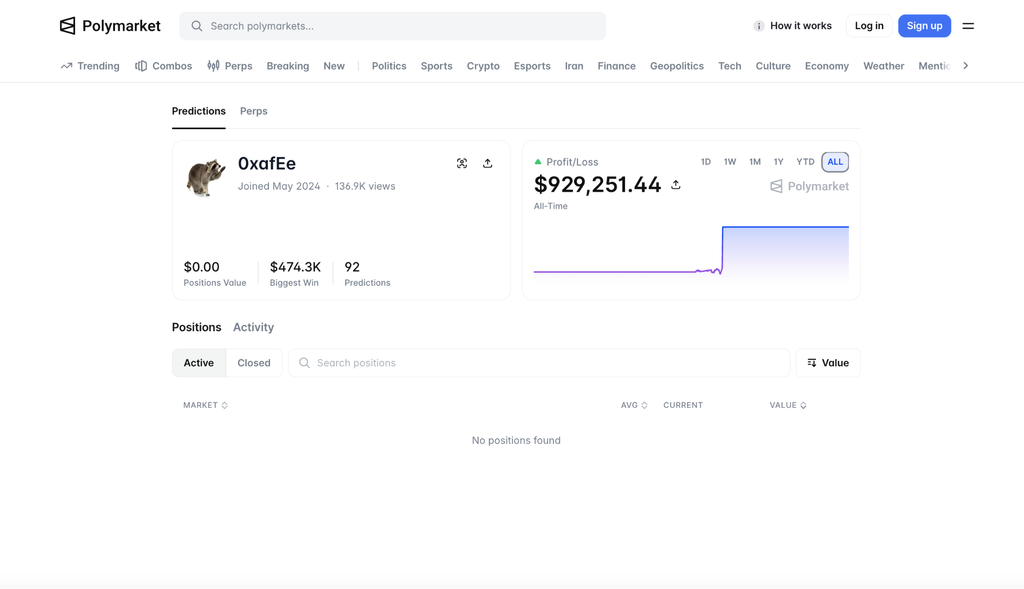Sort positions by Avg column
This screenshot has width=1024, height=589.
click(x=634, y=406)
